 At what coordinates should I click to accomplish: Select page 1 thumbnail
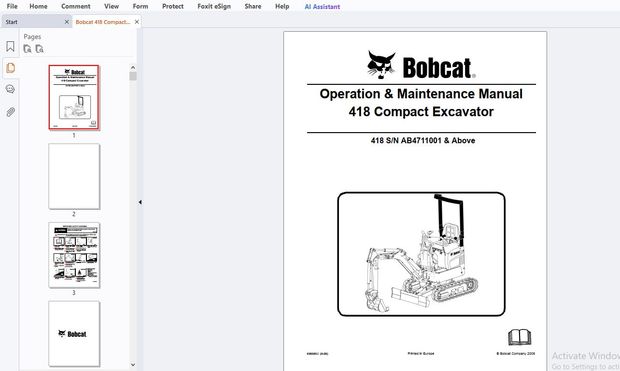tap(74, 97)
